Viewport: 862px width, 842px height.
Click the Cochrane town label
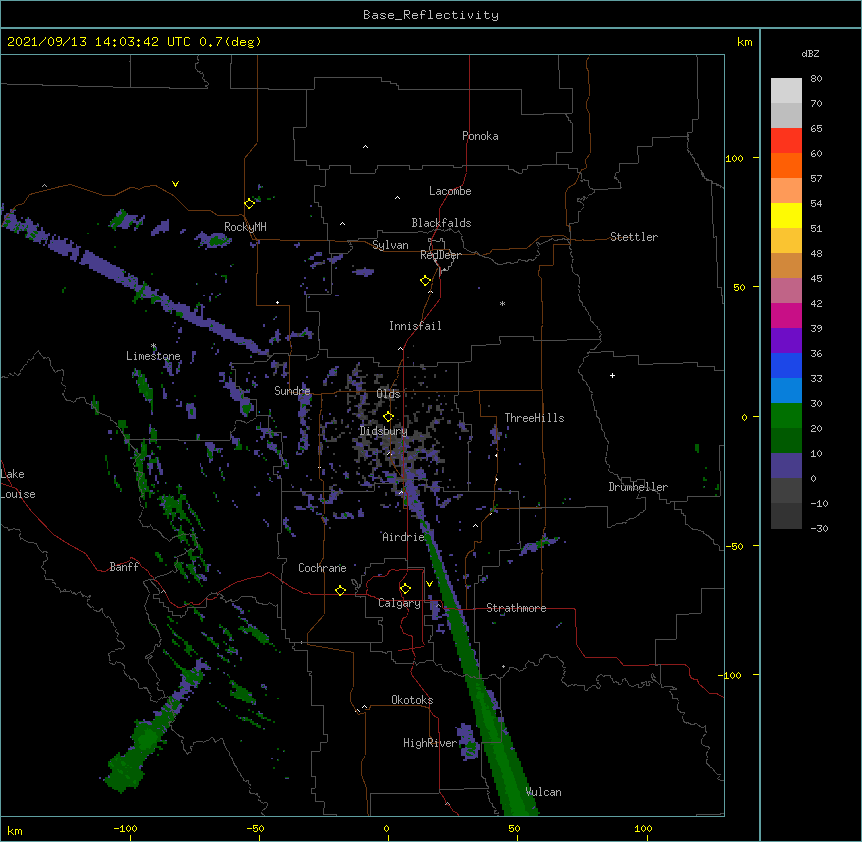[x=322, y=568]
